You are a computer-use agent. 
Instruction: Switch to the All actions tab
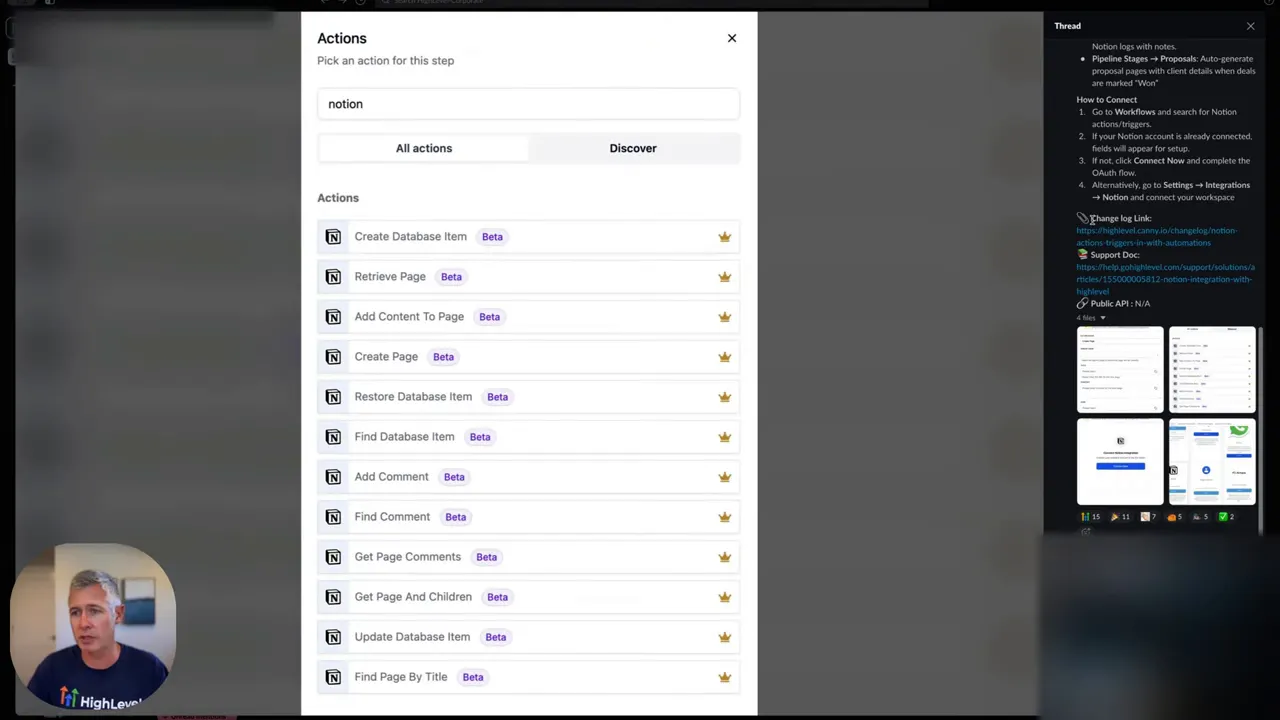[423, 147]
